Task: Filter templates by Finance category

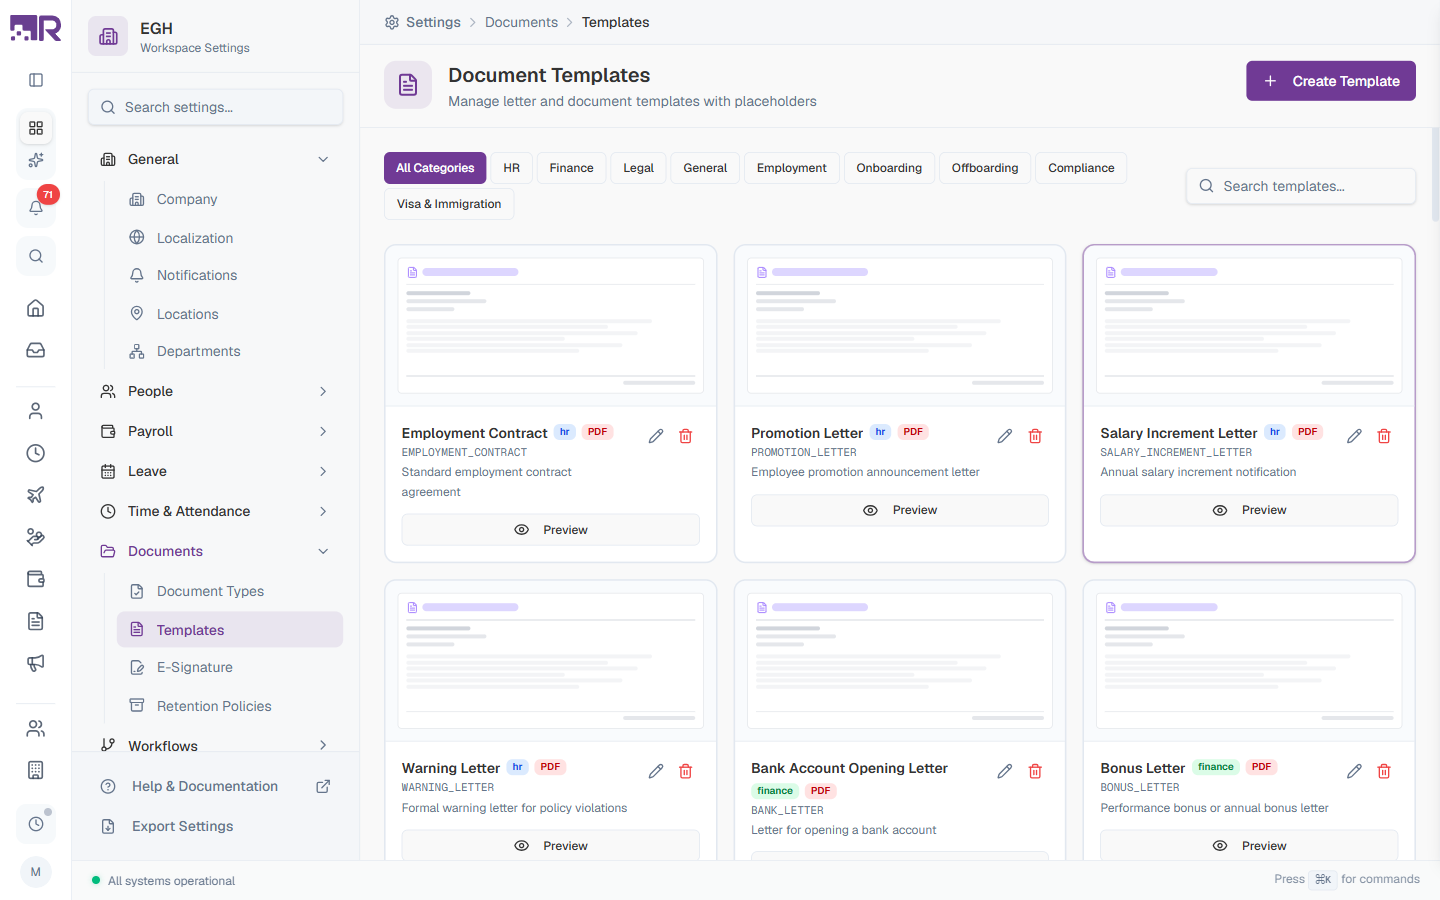Action: 572,168
